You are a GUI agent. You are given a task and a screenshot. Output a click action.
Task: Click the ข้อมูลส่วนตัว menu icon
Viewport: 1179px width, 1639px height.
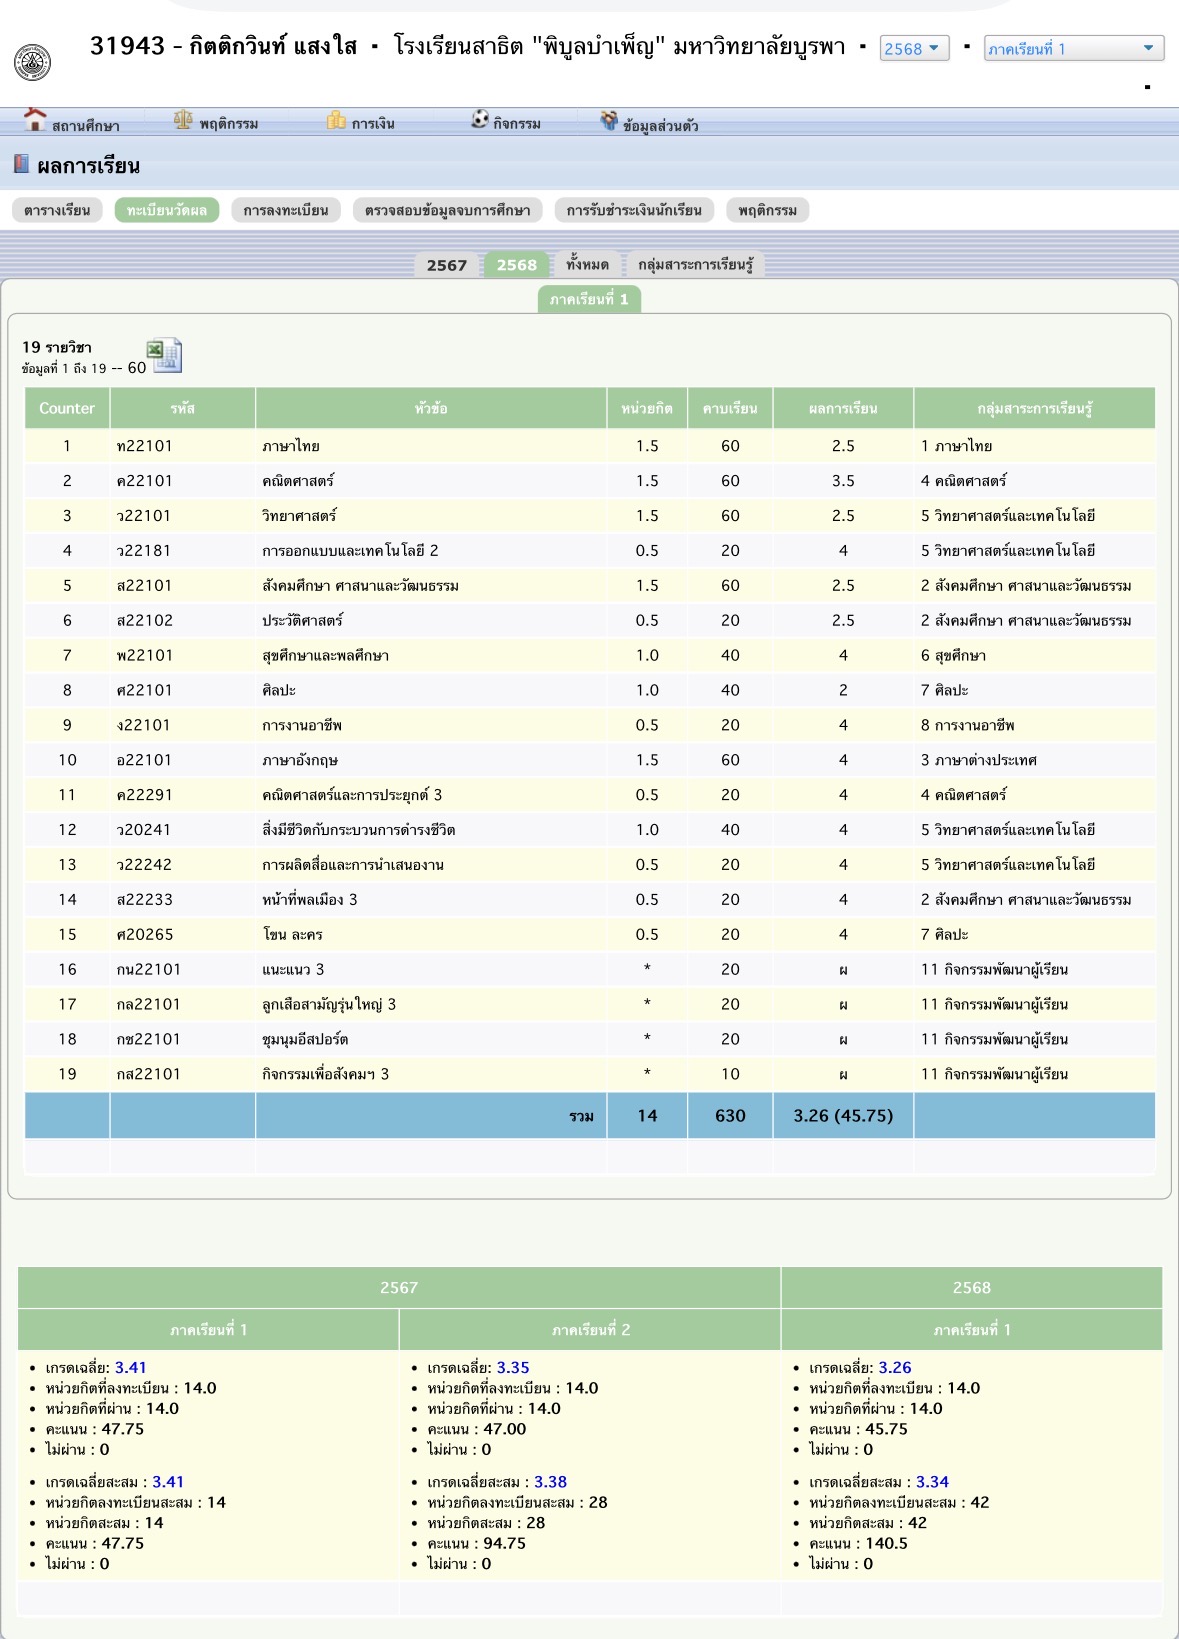click(x=609, y=121)
